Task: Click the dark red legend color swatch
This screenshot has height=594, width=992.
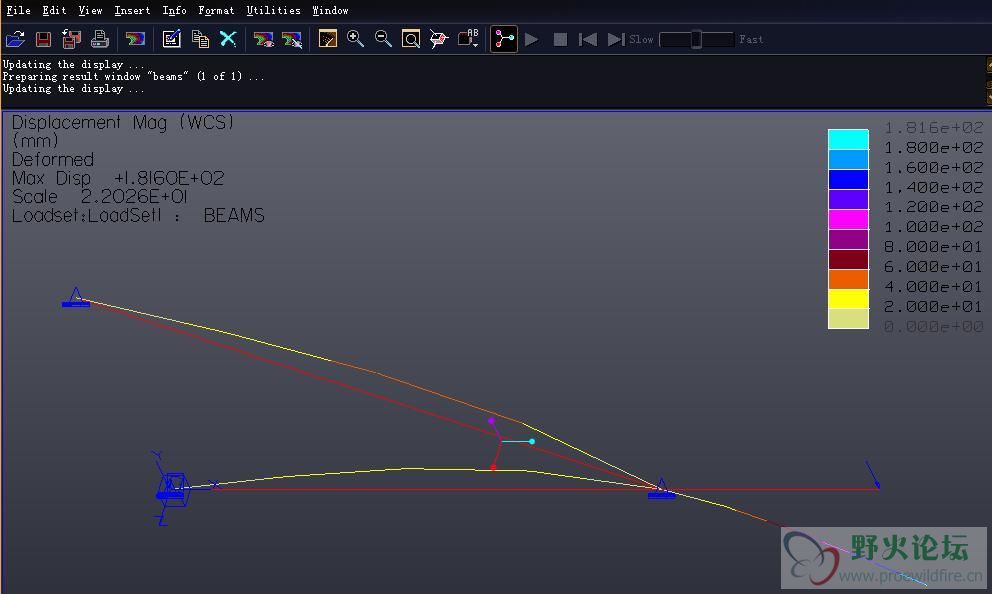Action: coord(848,259)
